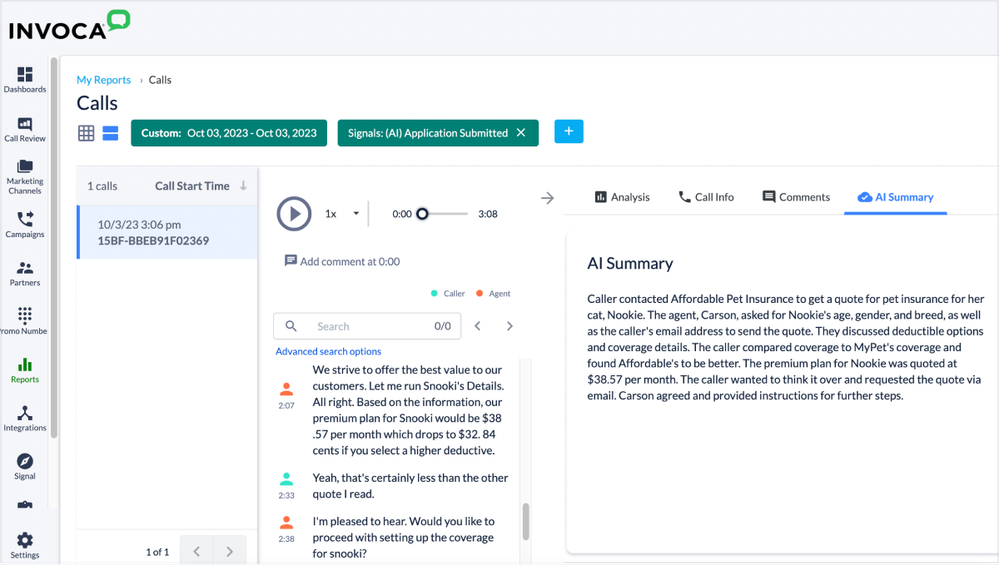Switch to table grid view
The height and width of the screenshot is (565, 999).
tap(87, 133)
